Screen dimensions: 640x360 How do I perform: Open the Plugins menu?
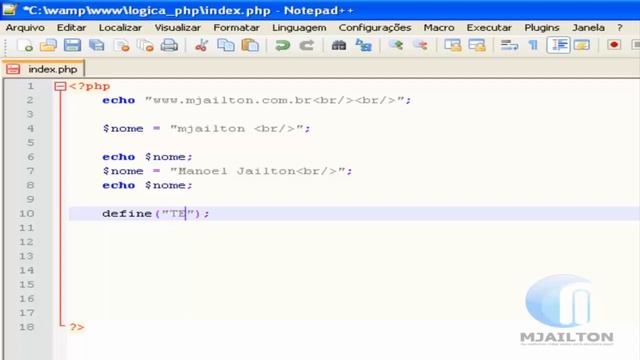tap(542, 28)
